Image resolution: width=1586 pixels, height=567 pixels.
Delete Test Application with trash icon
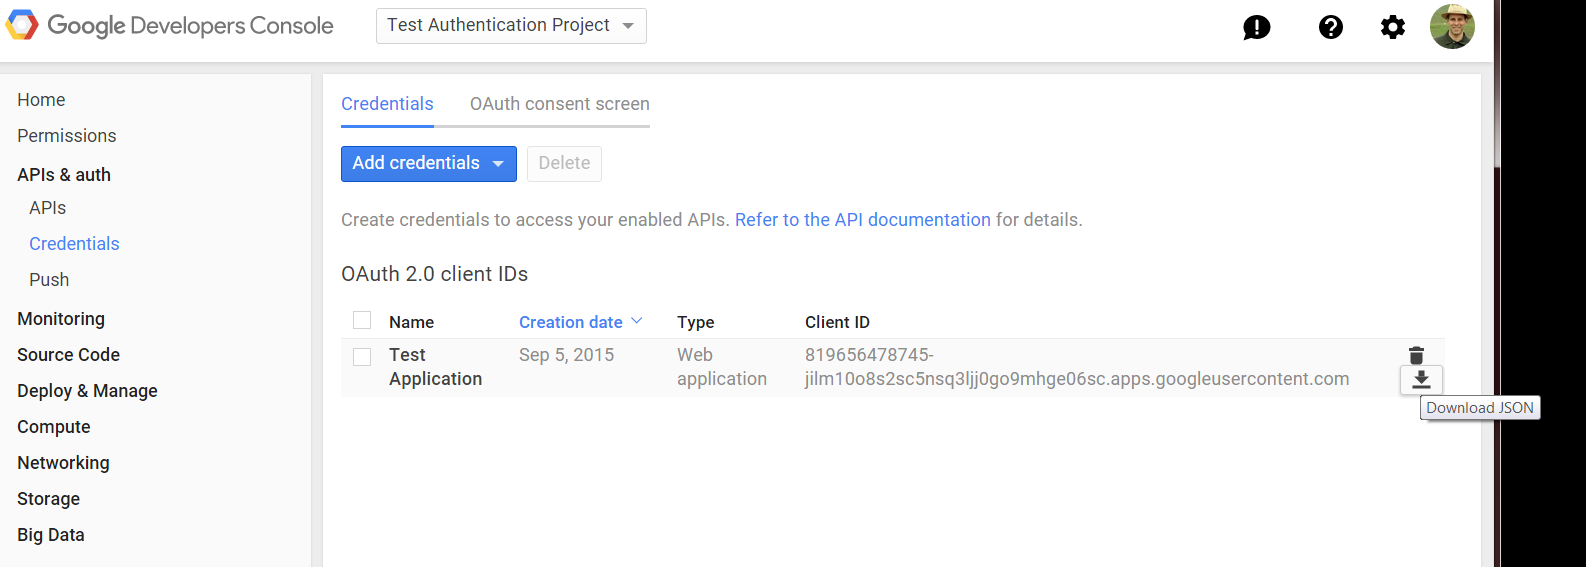click(1416, 355)
